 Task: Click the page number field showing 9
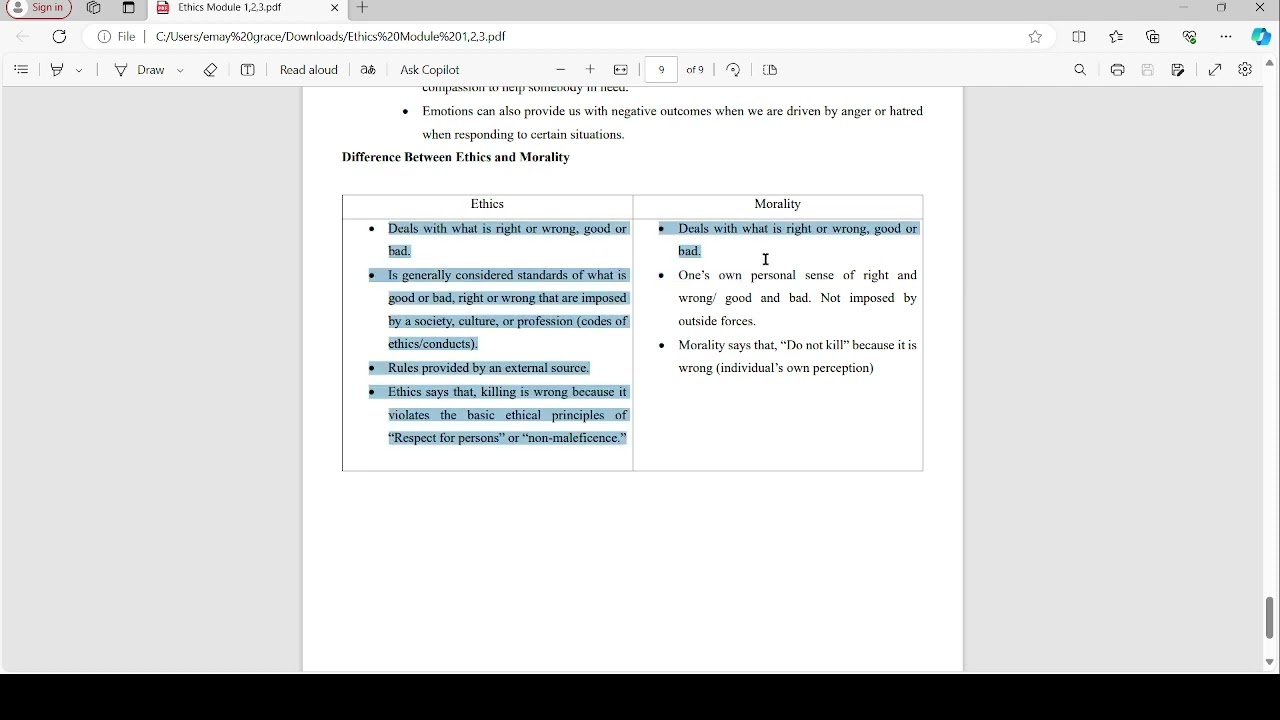coord(661,70)
